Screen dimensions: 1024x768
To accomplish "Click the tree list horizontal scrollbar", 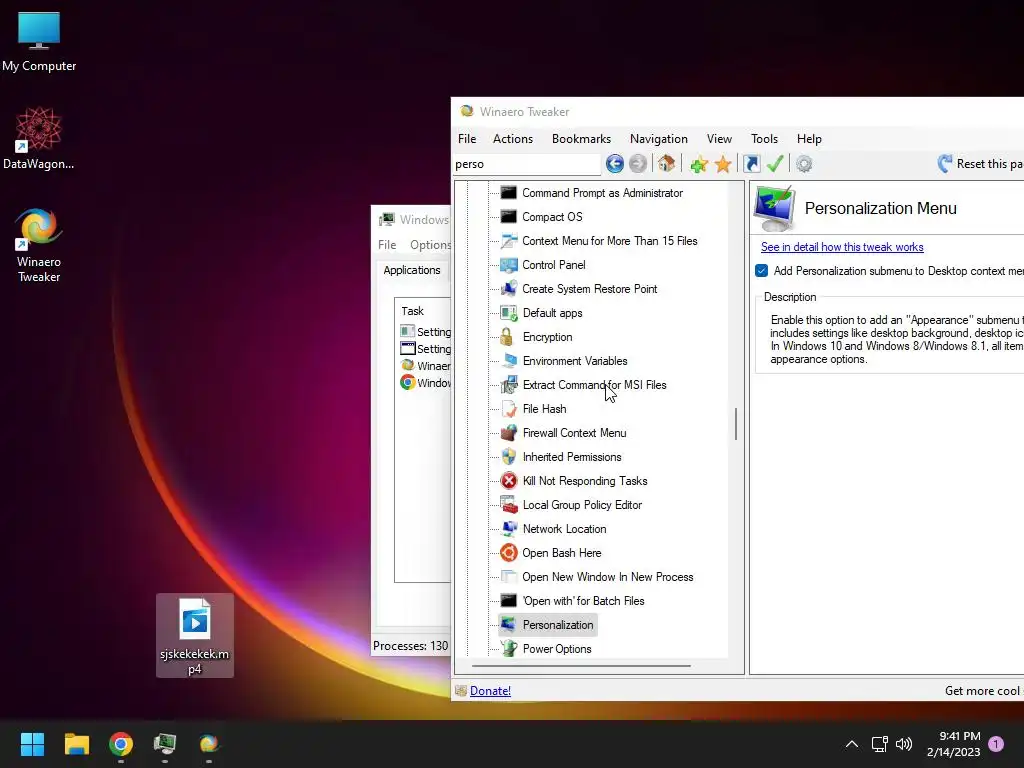I will (581, 666).
